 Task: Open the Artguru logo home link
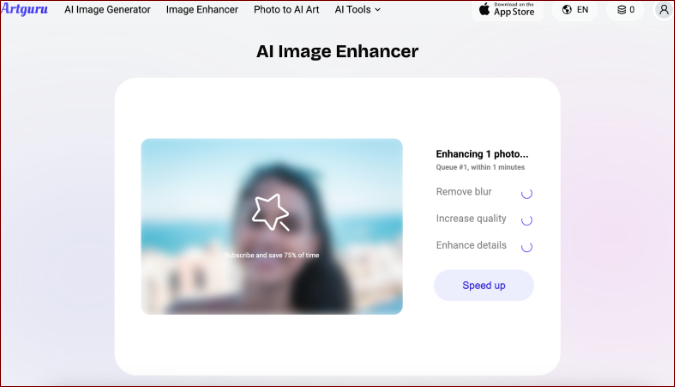pos(24,9)
